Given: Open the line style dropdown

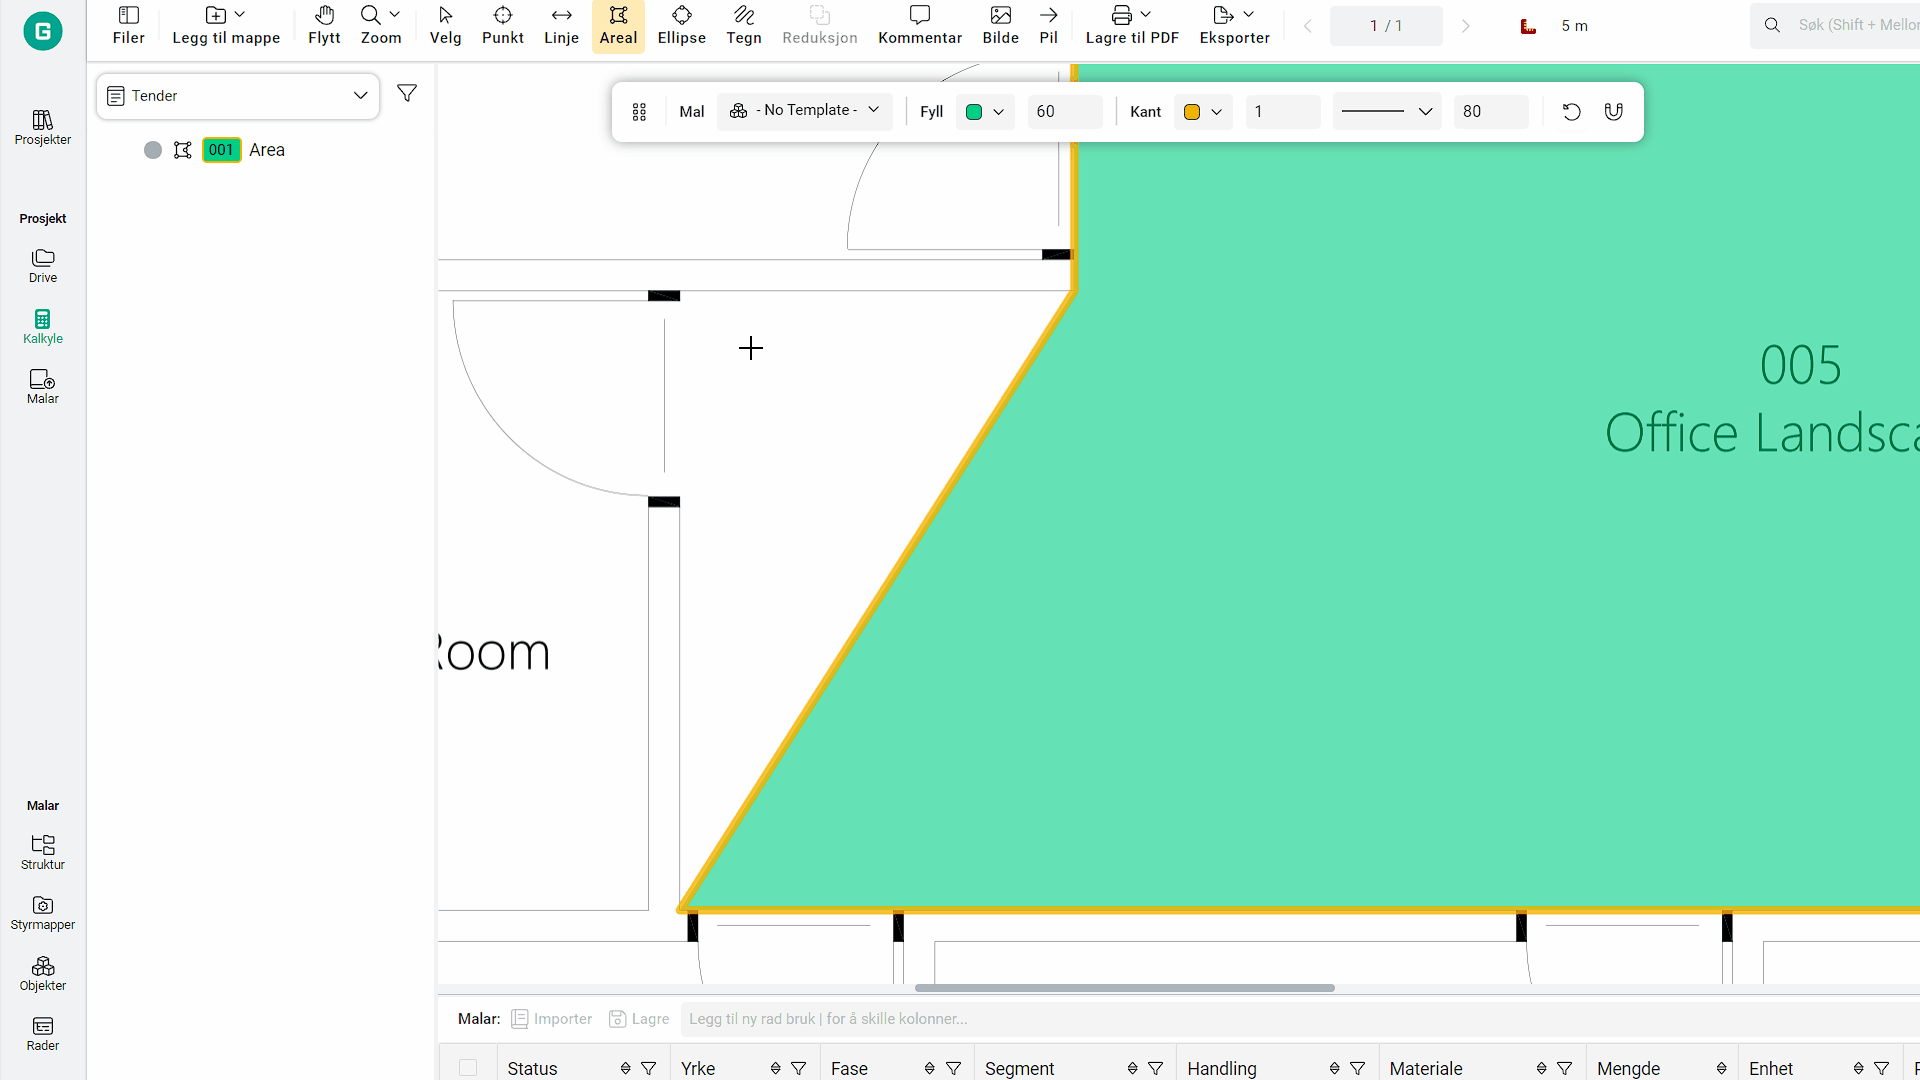Looking at the screenshot, I should point(1387,112).
